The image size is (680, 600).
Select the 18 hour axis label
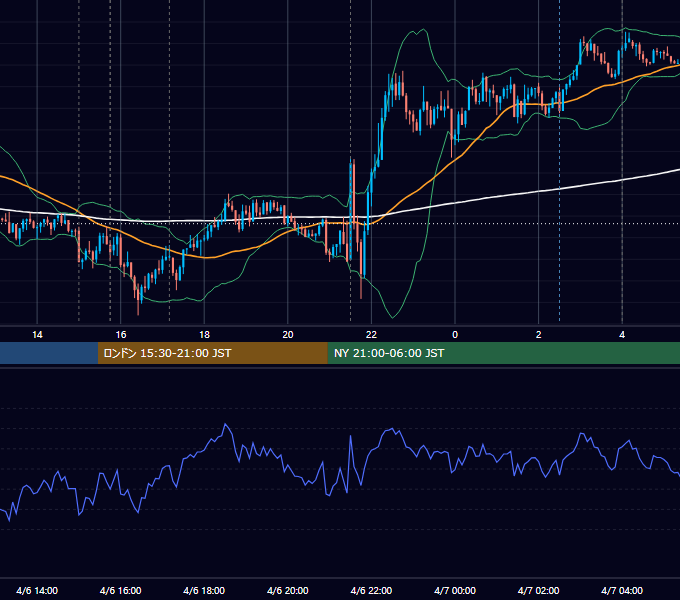204,335
